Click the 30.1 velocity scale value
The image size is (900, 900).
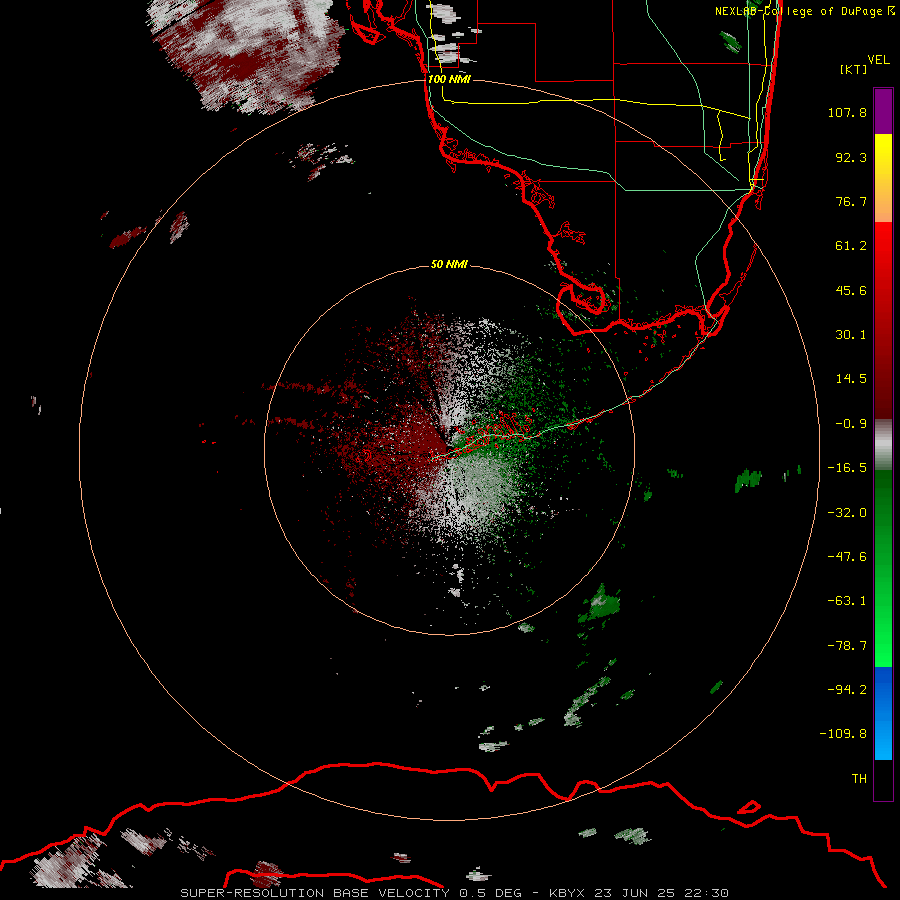[x=851, y=335]
